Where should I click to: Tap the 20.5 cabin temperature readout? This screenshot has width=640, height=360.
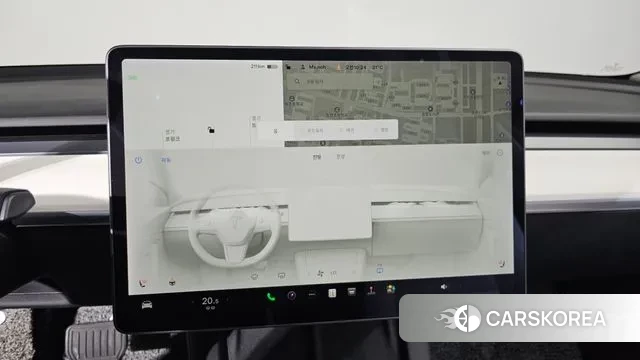click(210, 301)
